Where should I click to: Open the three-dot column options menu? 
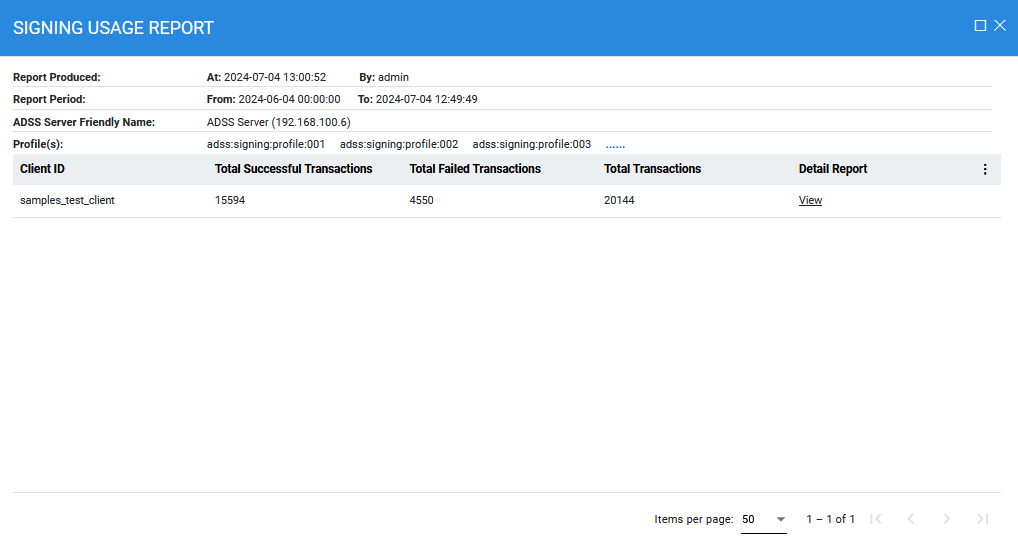(984, 170)
